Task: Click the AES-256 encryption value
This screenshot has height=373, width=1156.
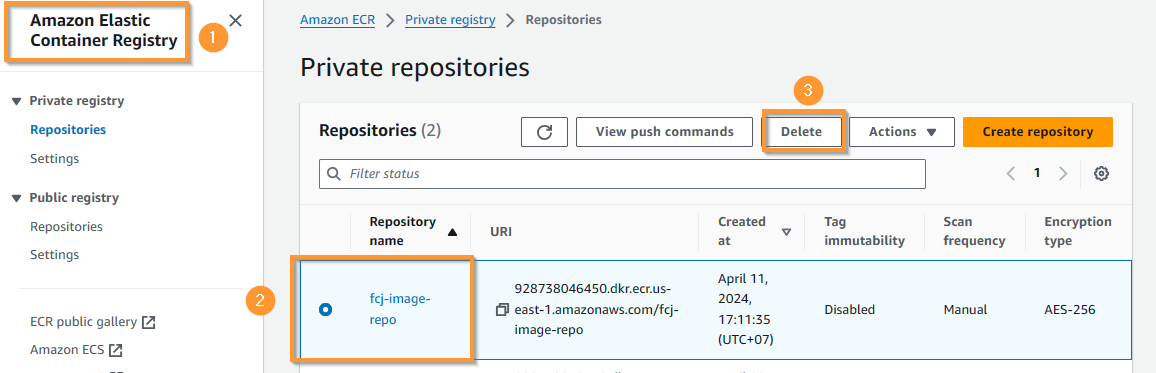Action: 1070,310
